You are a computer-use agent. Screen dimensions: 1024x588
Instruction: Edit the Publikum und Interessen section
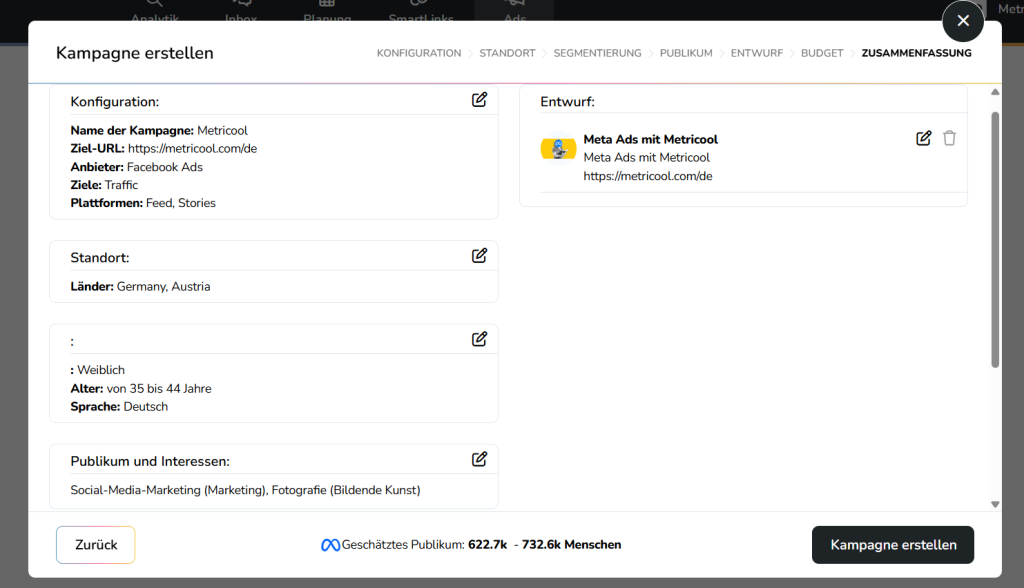tap(479, 459)
